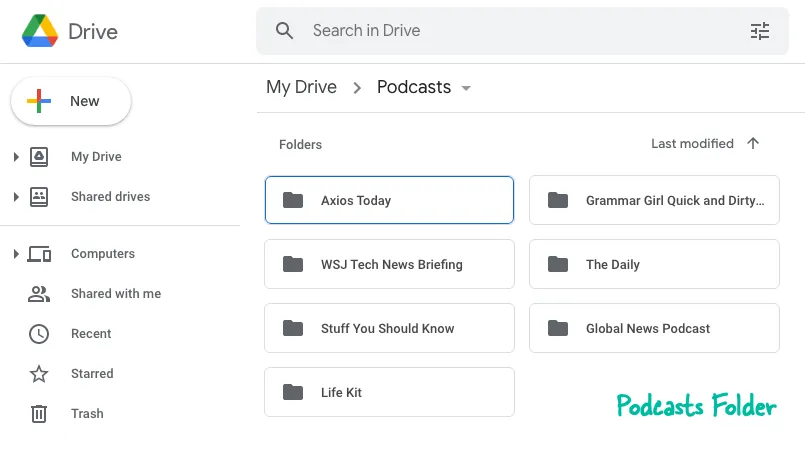Click the WSJ Tech News Briefing folder icon
The image size is (805, 465).
pos(293,264)
